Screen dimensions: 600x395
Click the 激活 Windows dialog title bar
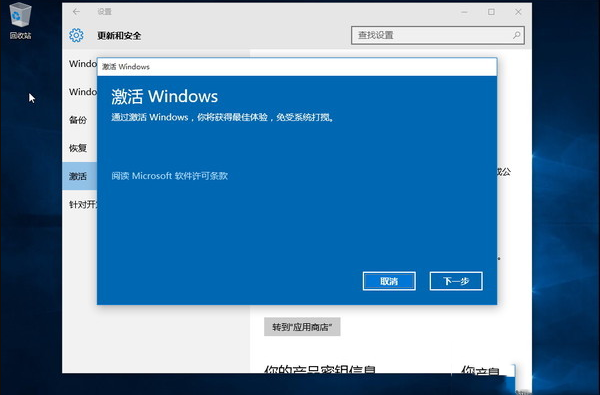pyautogui.click(x=297, y=67)
